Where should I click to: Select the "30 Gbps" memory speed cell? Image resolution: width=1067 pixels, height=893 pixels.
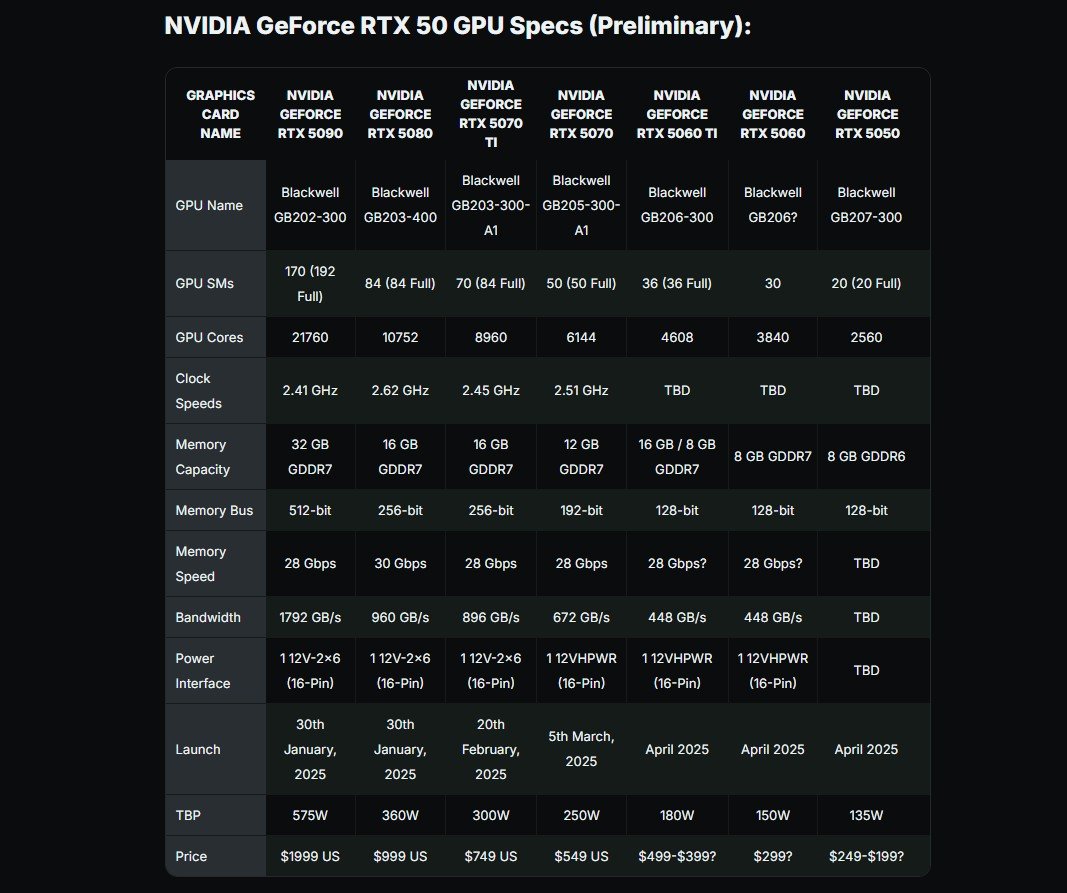[400, 563]
